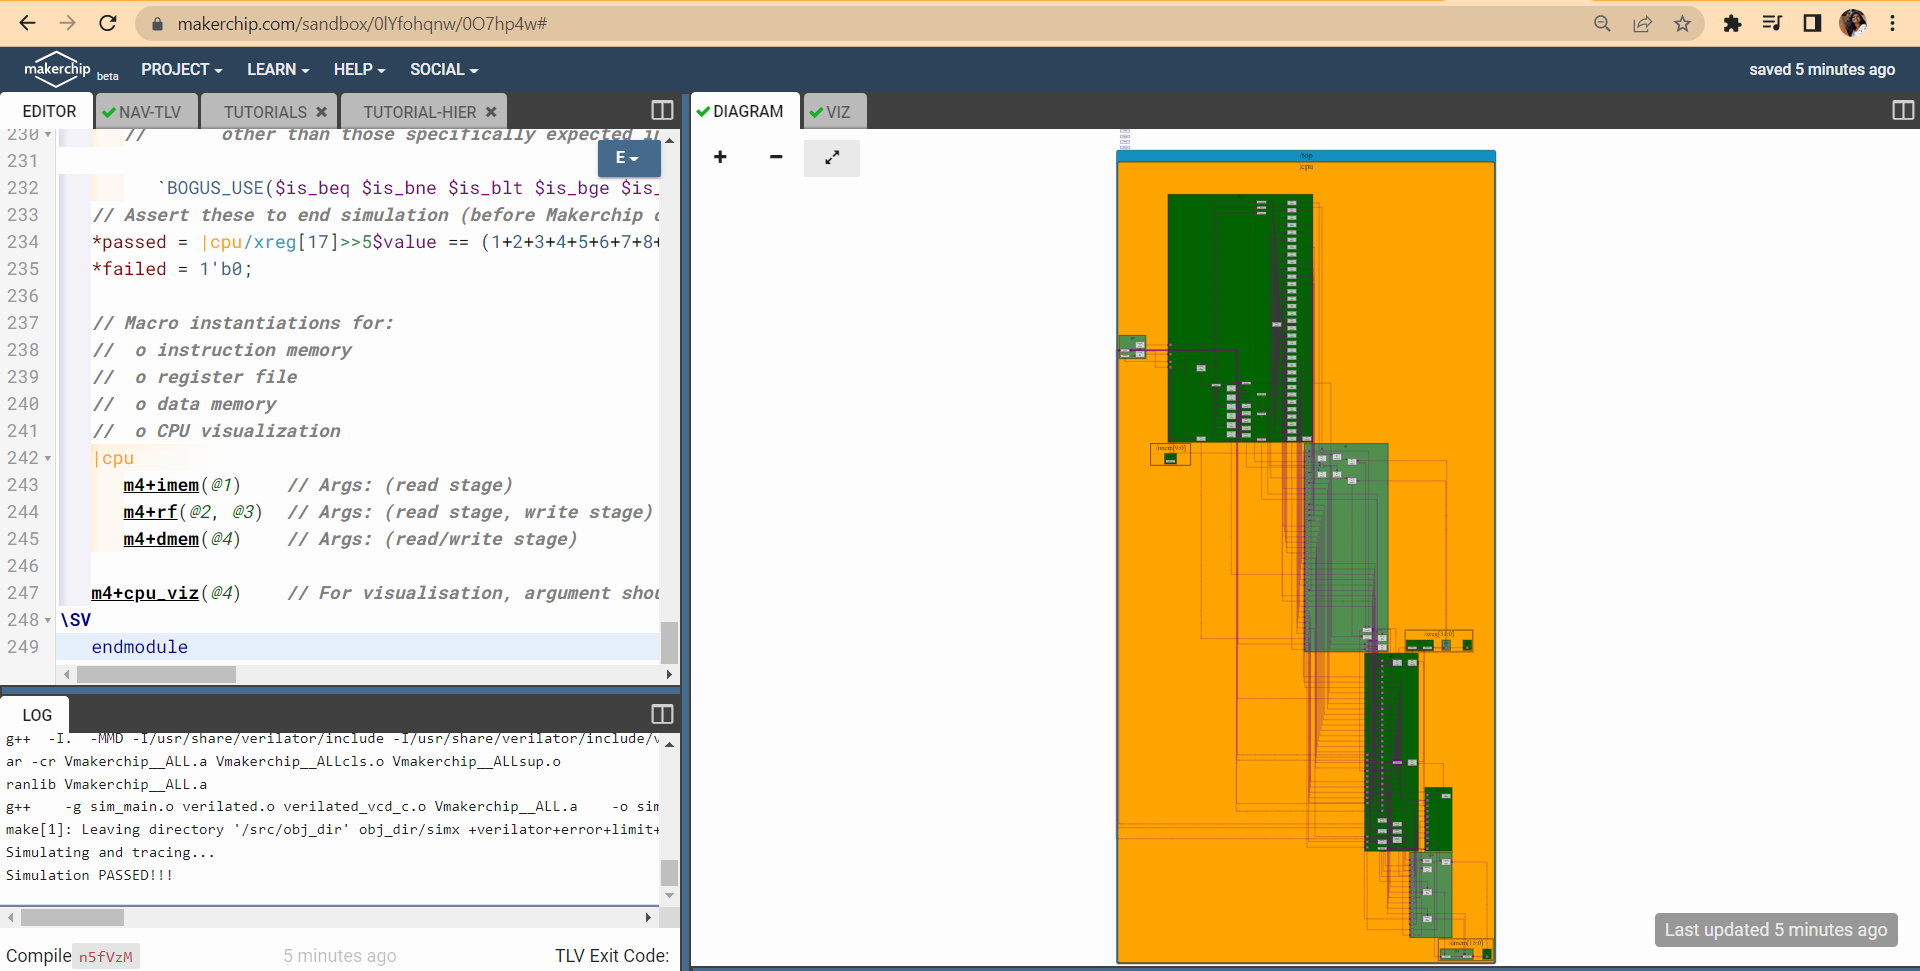Split the LOG pane view
This screenshot has height=971, width=1920.
click(662, 713)
